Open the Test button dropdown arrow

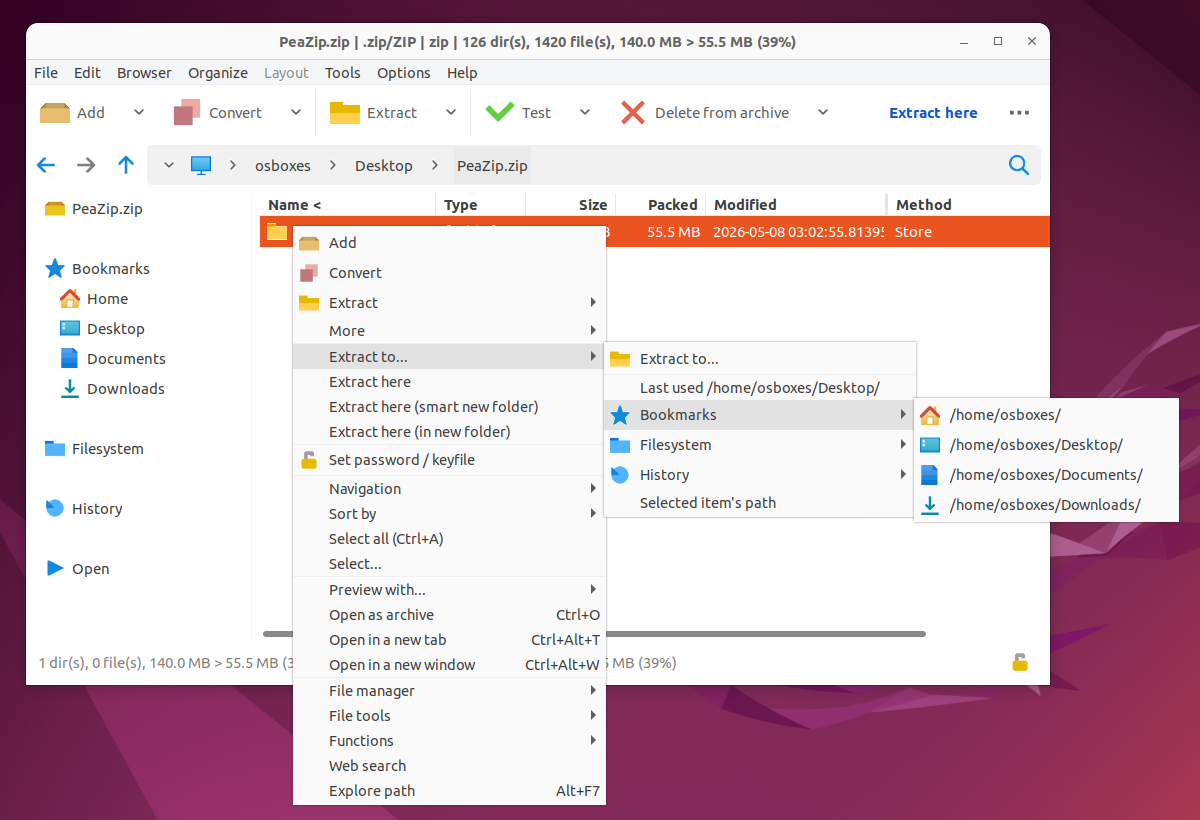click(x=585, y=113)
